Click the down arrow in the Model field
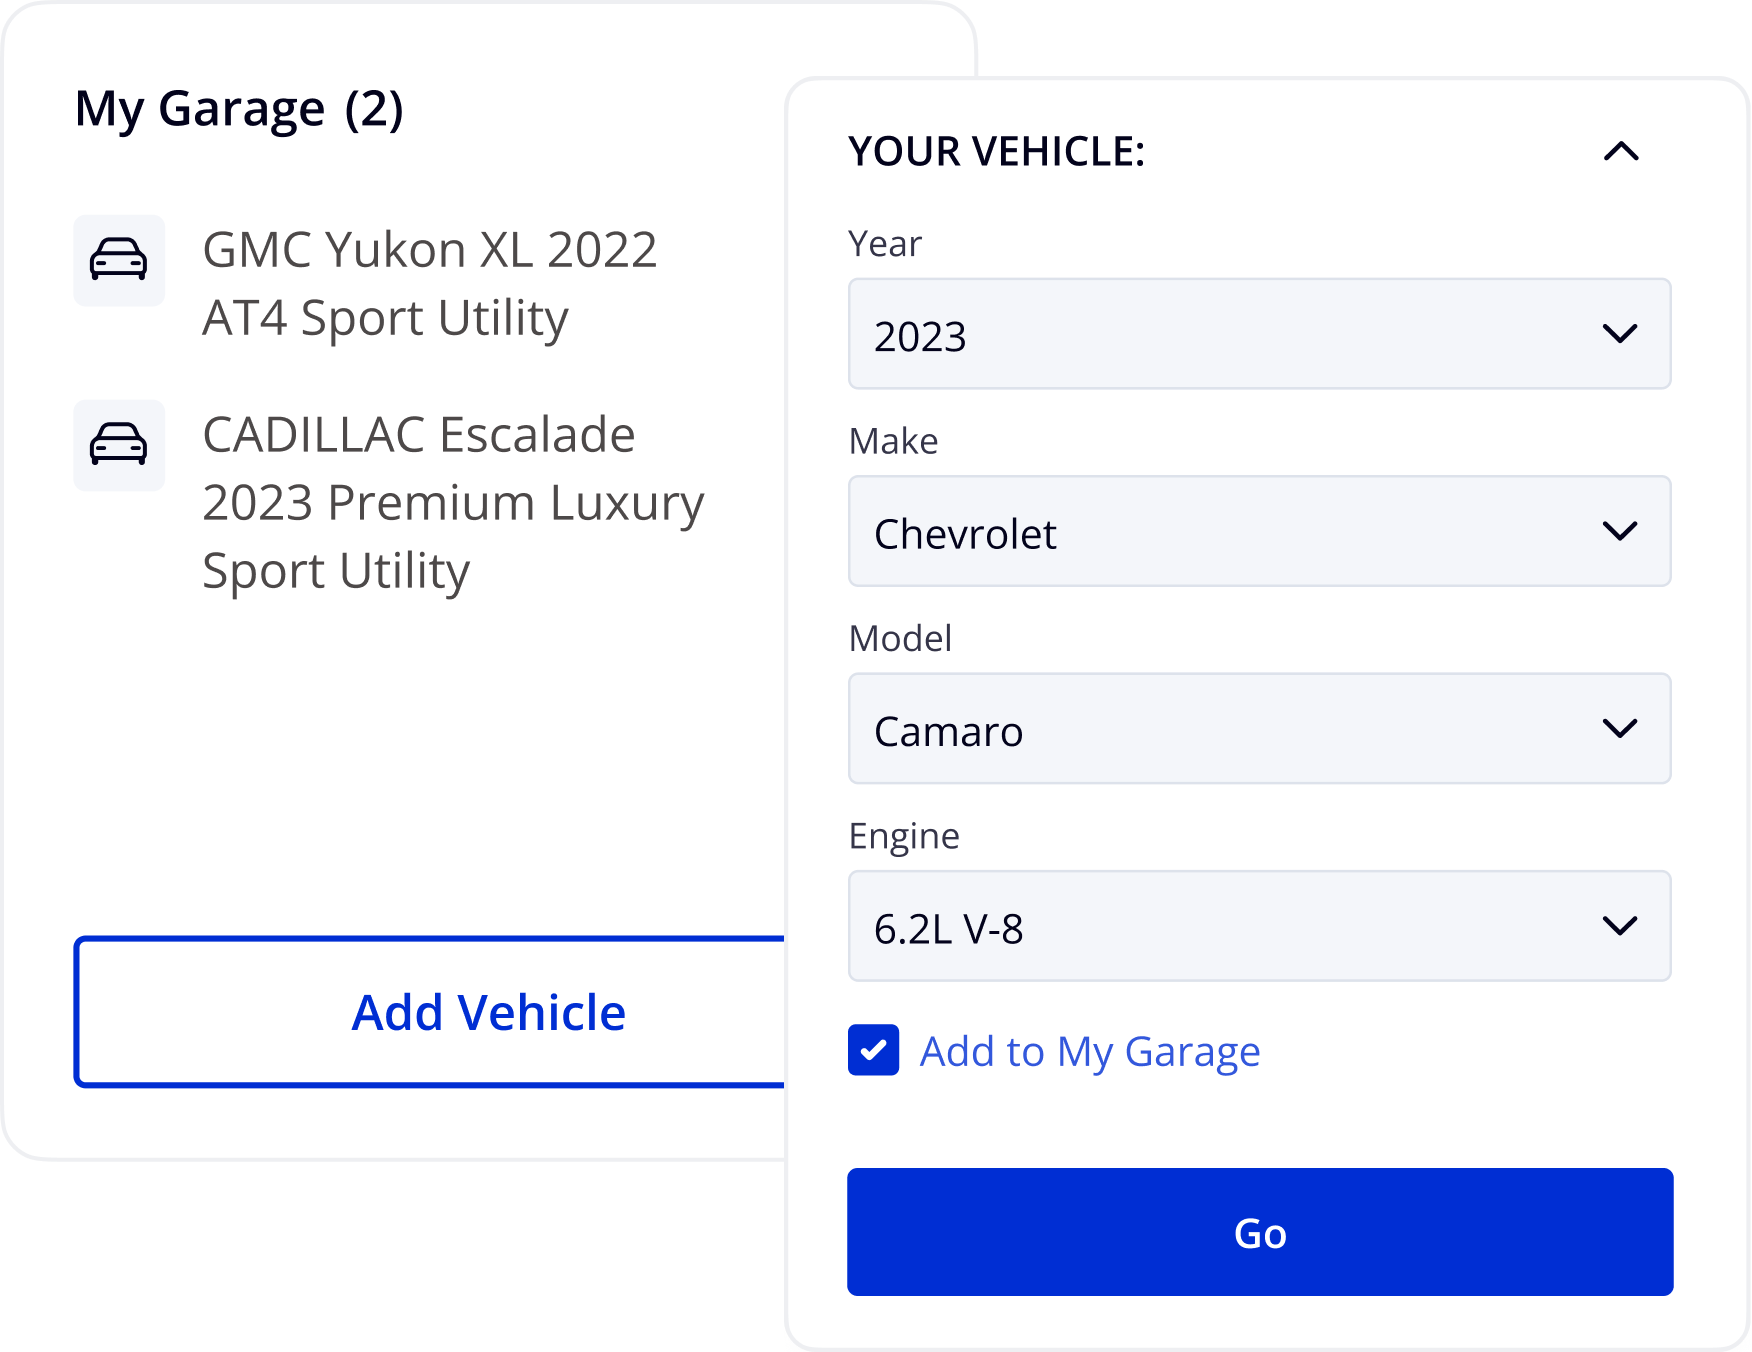1752x1352 pixels. (x=1619, y=728)
